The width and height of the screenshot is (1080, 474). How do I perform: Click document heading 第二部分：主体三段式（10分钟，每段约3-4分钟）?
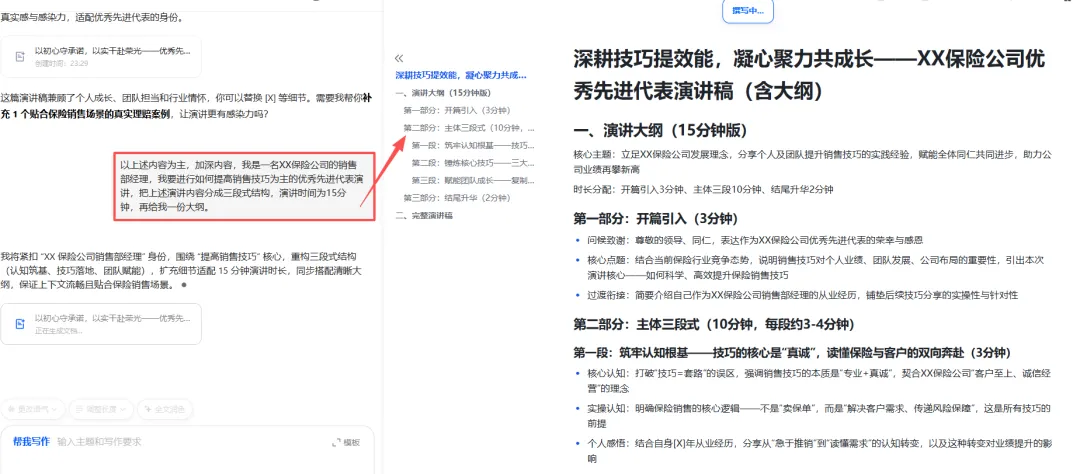712,324
